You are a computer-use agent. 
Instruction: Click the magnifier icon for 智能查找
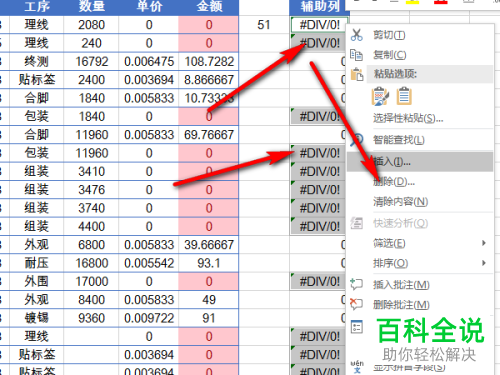tap(356, 140)
